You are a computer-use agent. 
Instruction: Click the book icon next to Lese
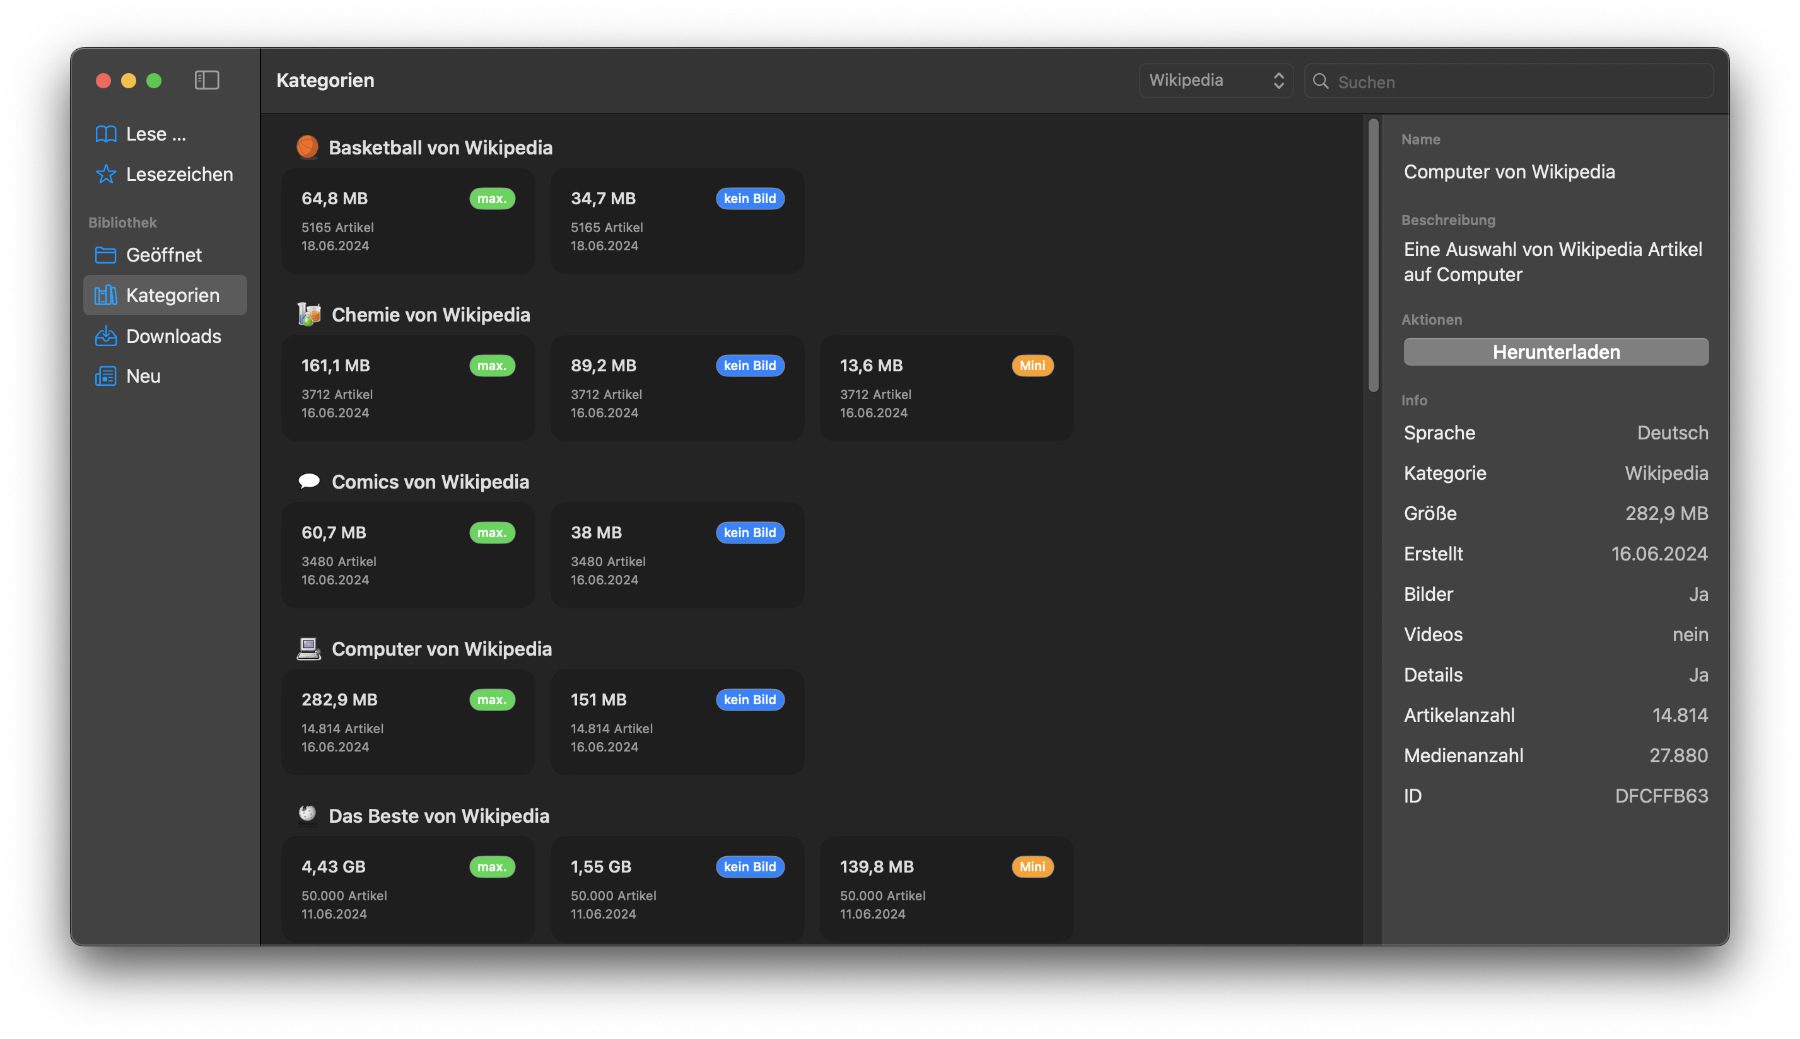pyautogui.click(x=106, y=134)
